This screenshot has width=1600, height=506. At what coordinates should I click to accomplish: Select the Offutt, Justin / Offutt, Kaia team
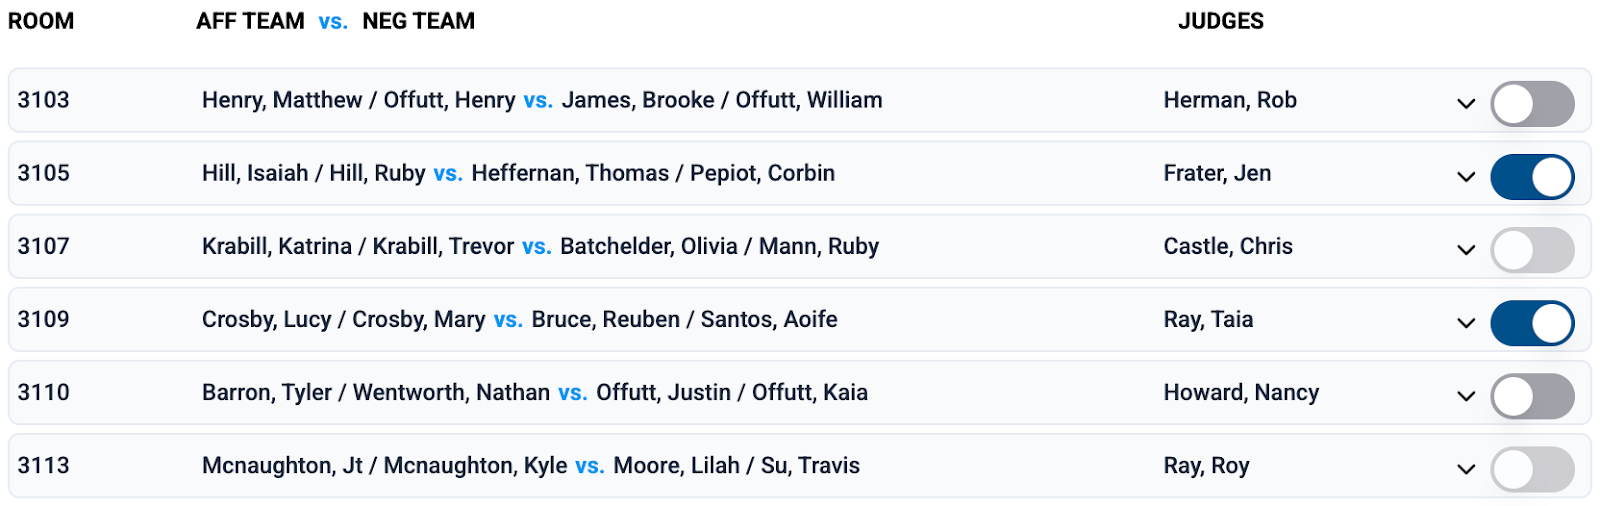point(732,392)
